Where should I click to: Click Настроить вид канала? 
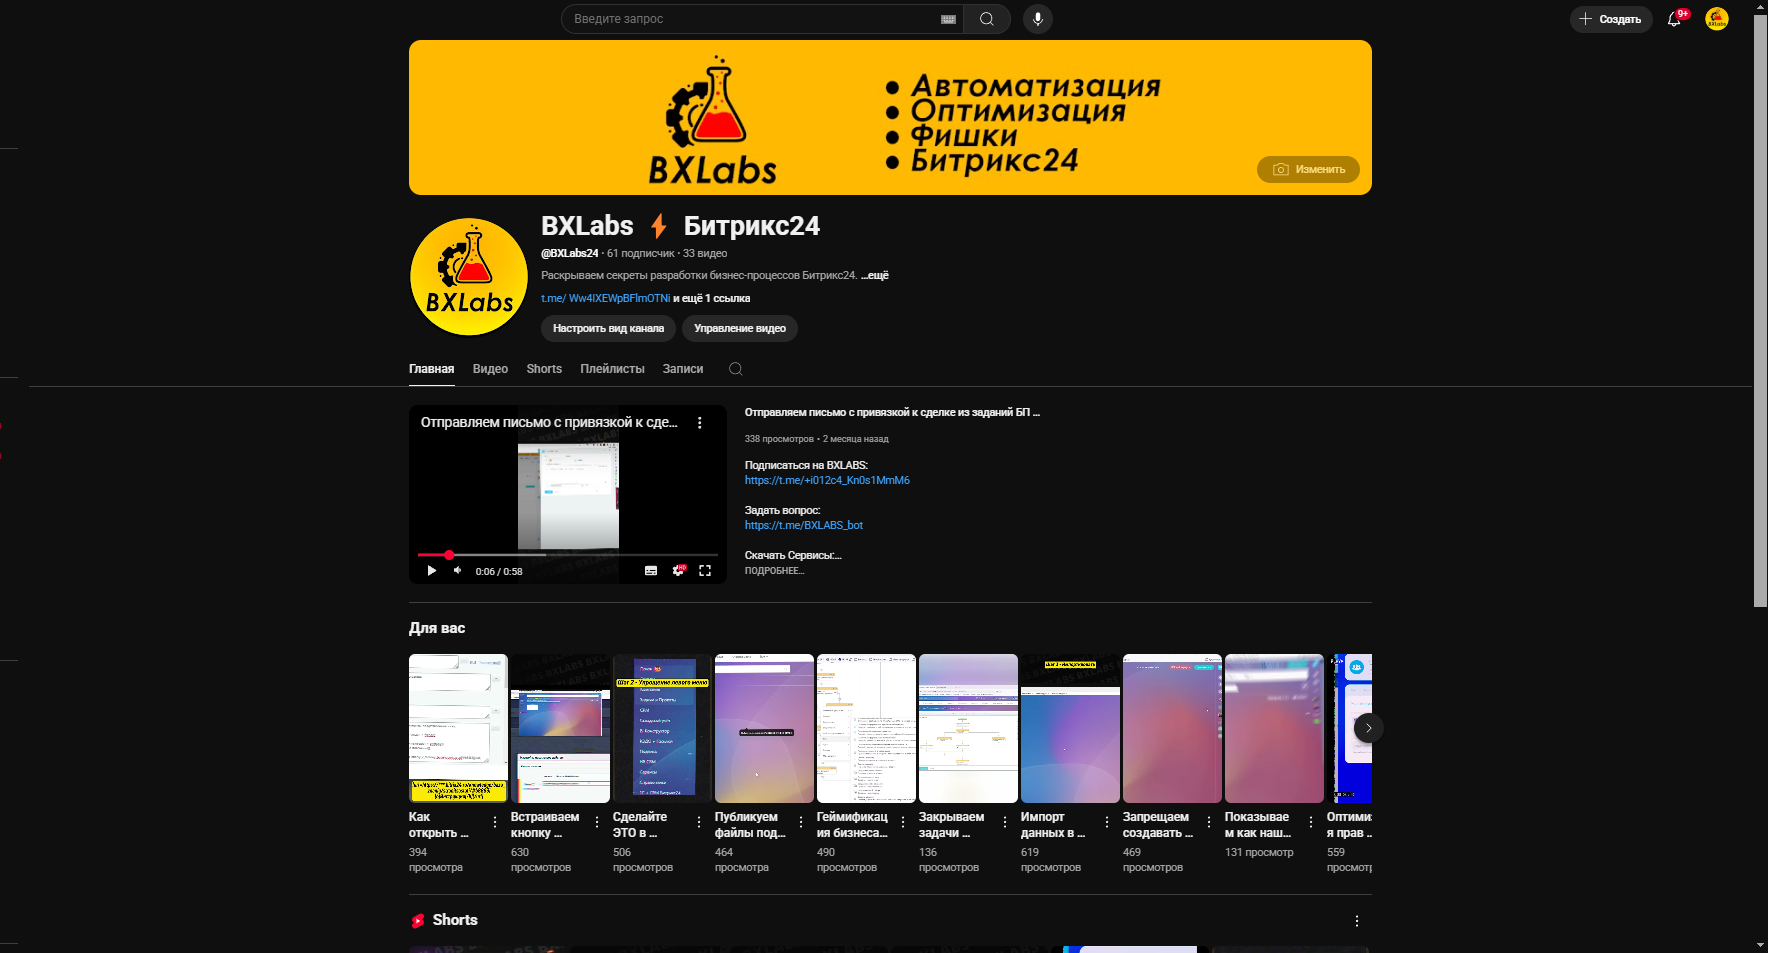[x=608, y=328]
